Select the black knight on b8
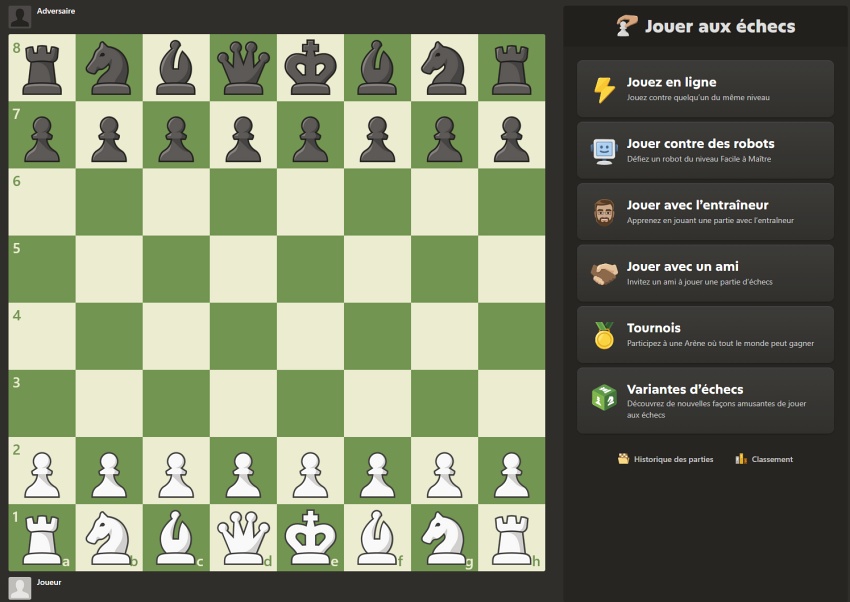 109,68
